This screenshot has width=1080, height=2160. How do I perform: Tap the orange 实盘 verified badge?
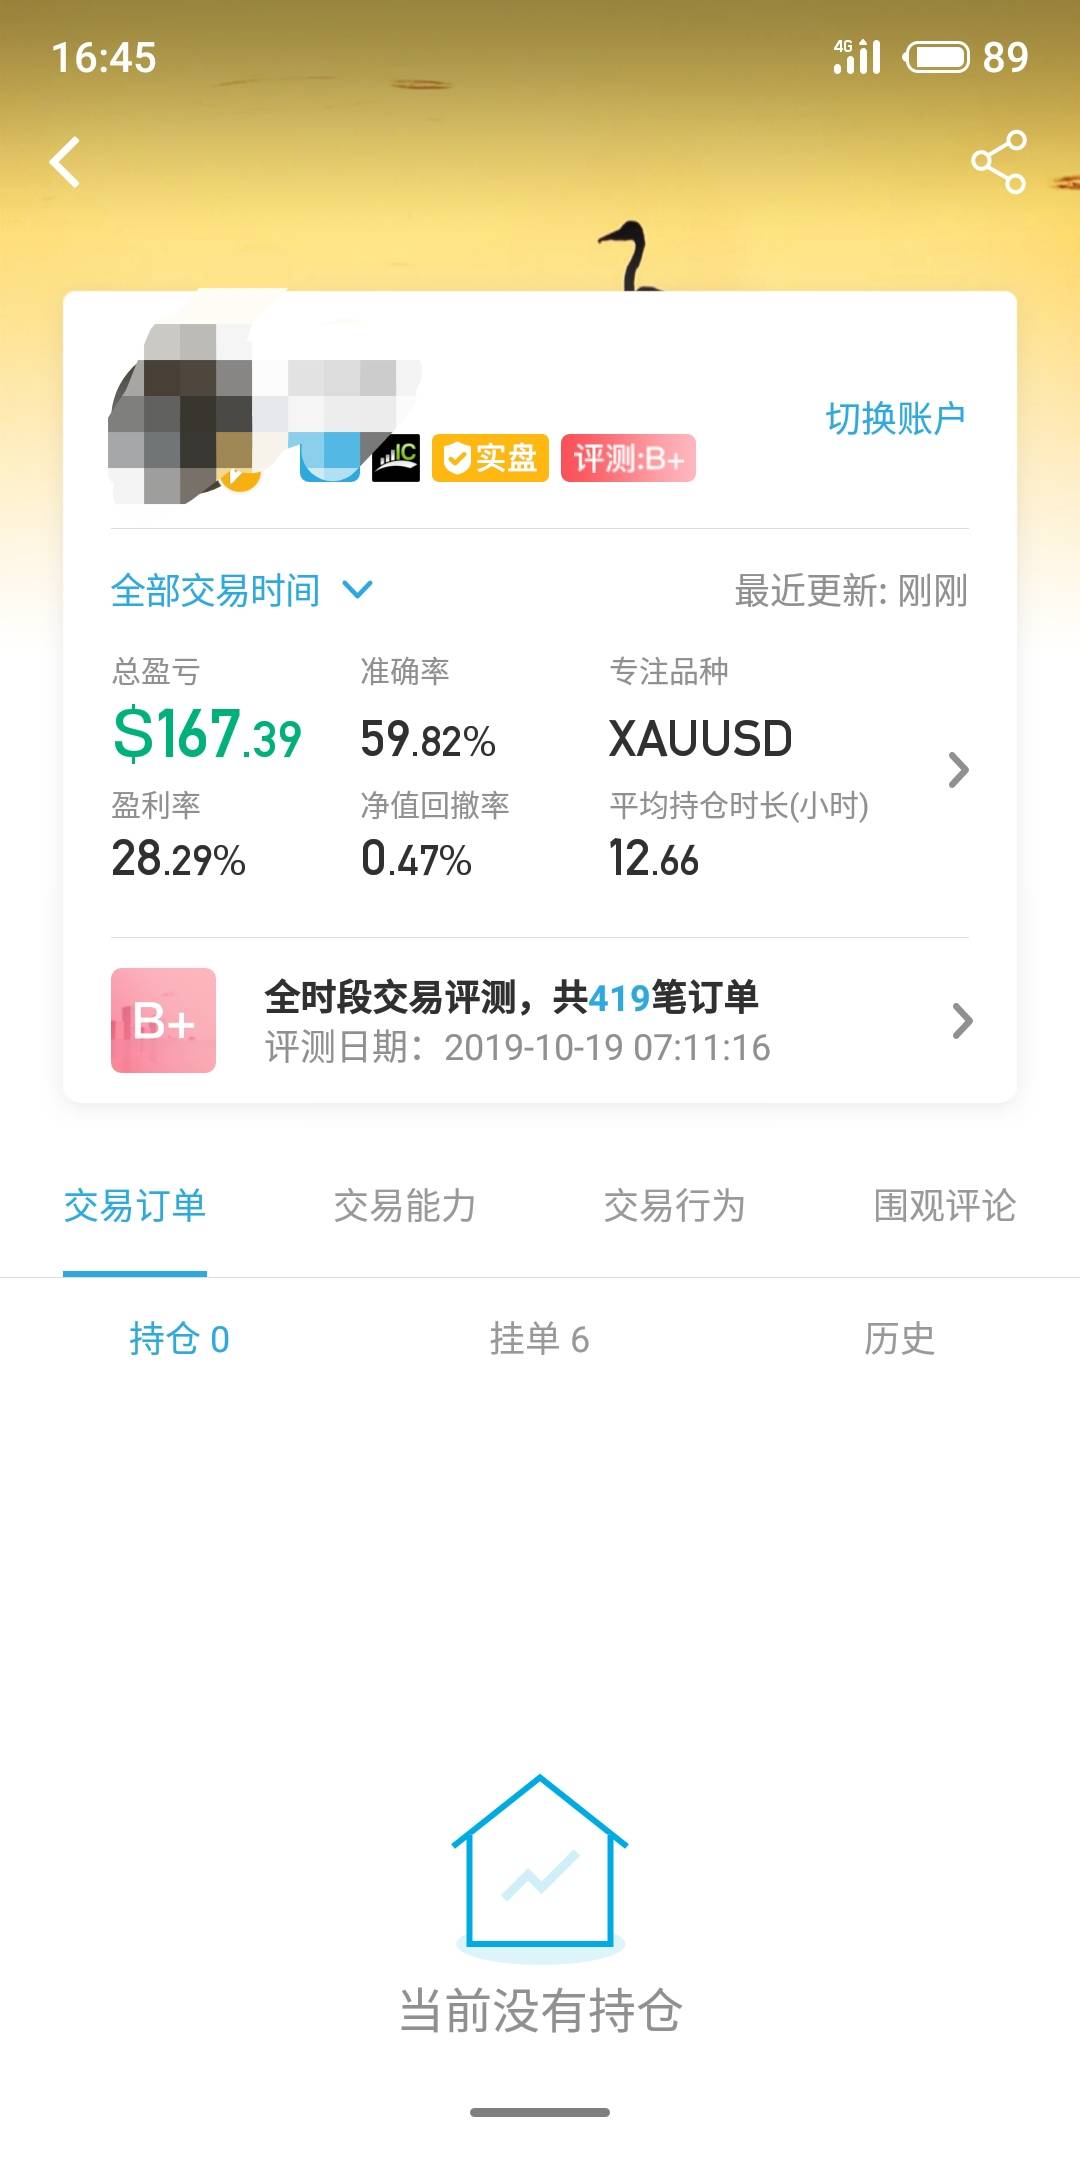pos(490,458)
